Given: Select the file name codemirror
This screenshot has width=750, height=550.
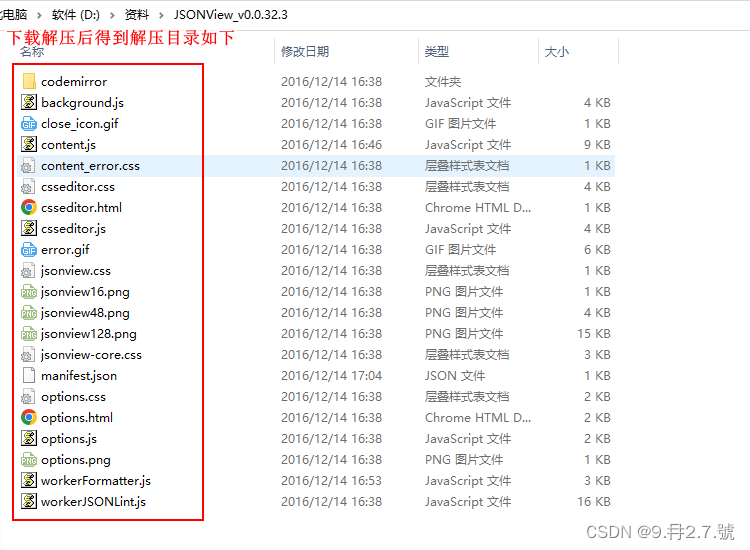Looking at the screenshot, I should pyautogui.click(x=74, y=82).
